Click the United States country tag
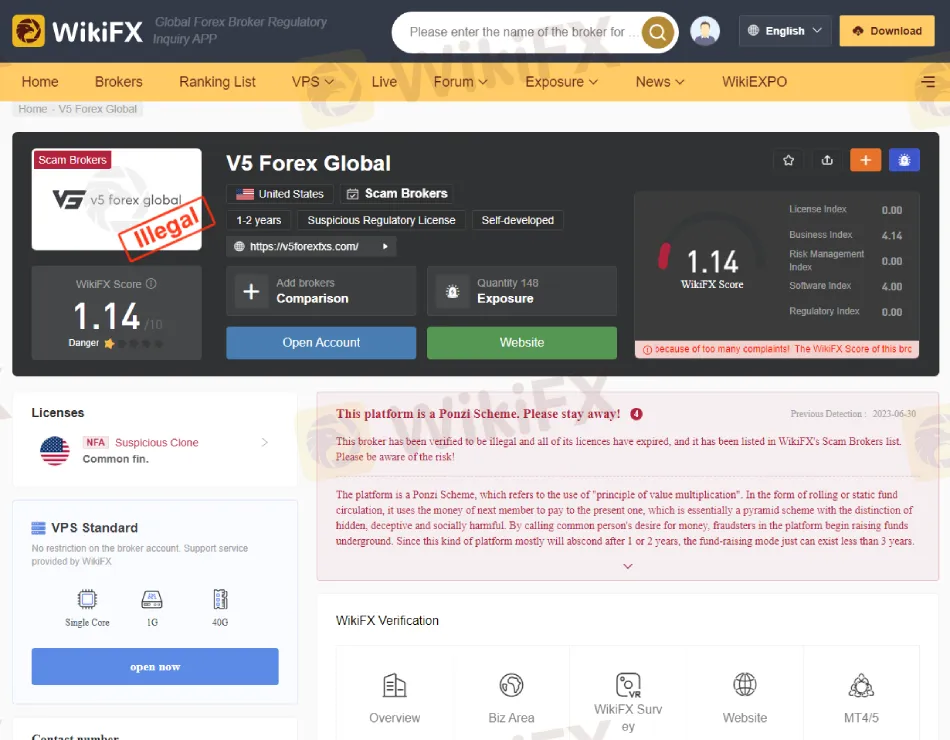The height and width of the screenshot is (740, 950). coord(279,194)
